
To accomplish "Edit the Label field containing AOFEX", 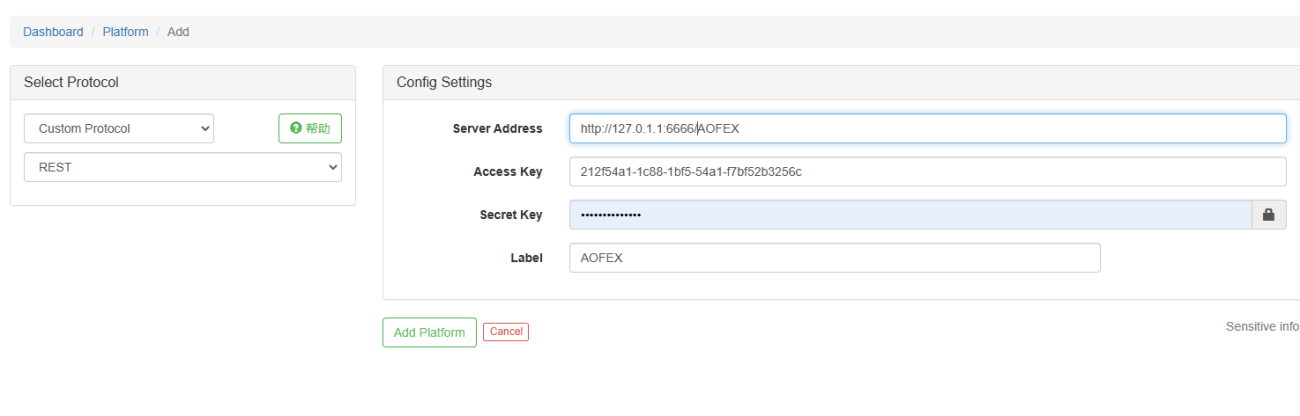I will (x=834, y=258).
